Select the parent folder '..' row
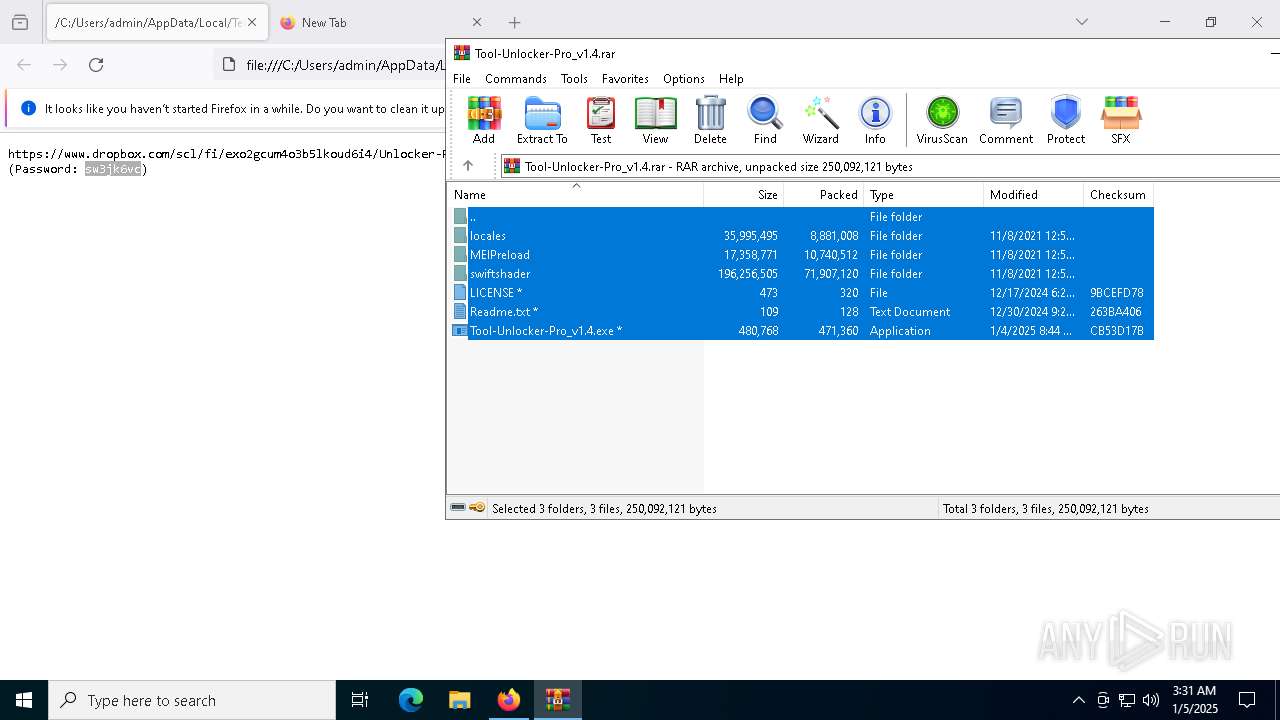This screenshot has height=720, width=1280. pos(801,217)
